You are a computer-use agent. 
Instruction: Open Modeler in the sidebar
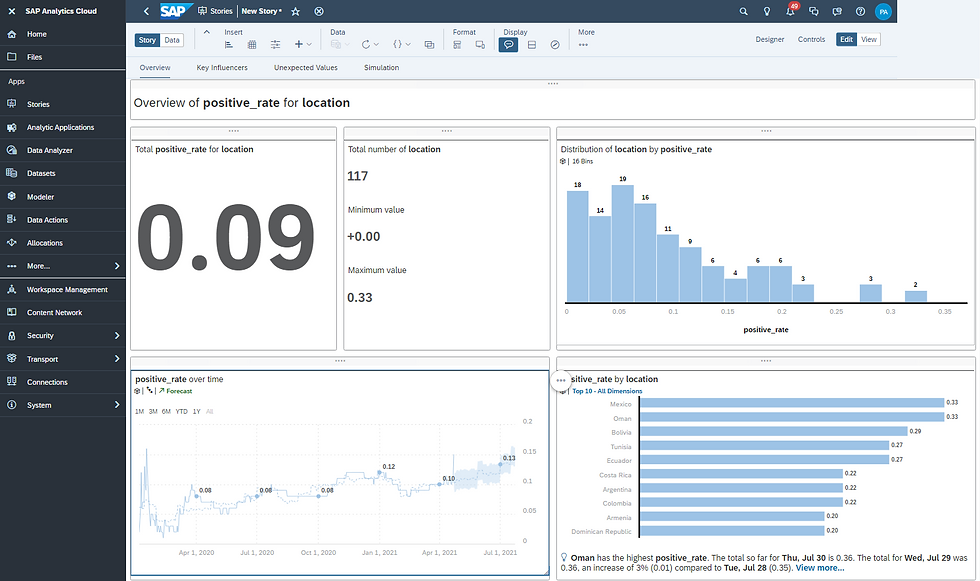pos(62,196)
